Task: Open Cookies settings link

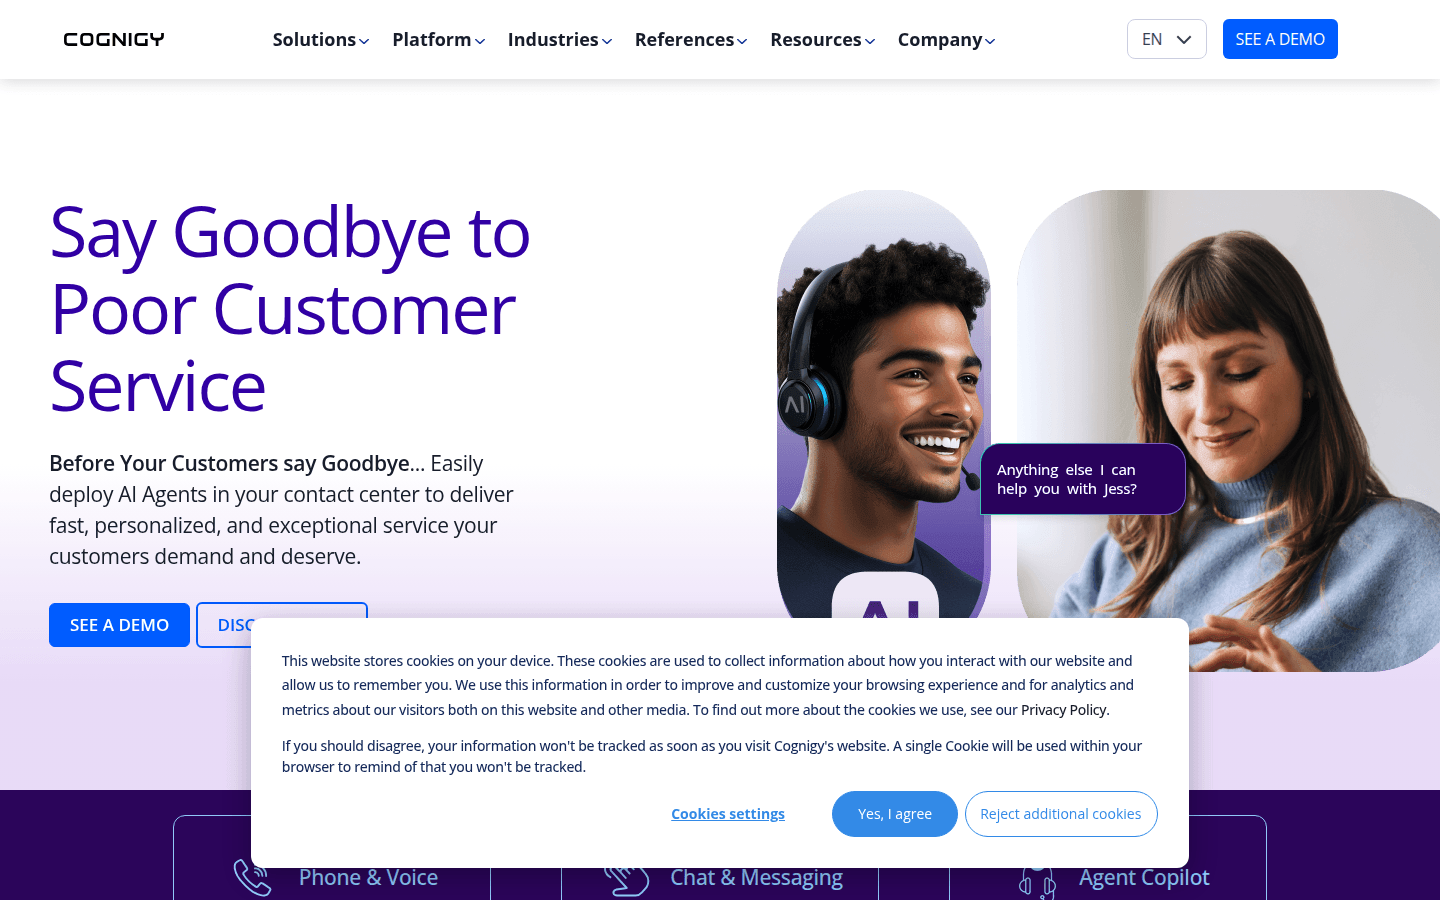Action: (x=728, y=814)
